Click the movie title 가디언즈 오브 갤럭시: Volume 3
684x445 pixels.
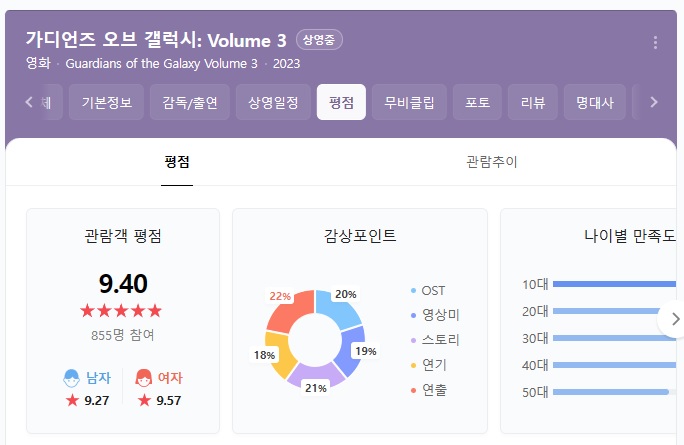pos(156,40)
